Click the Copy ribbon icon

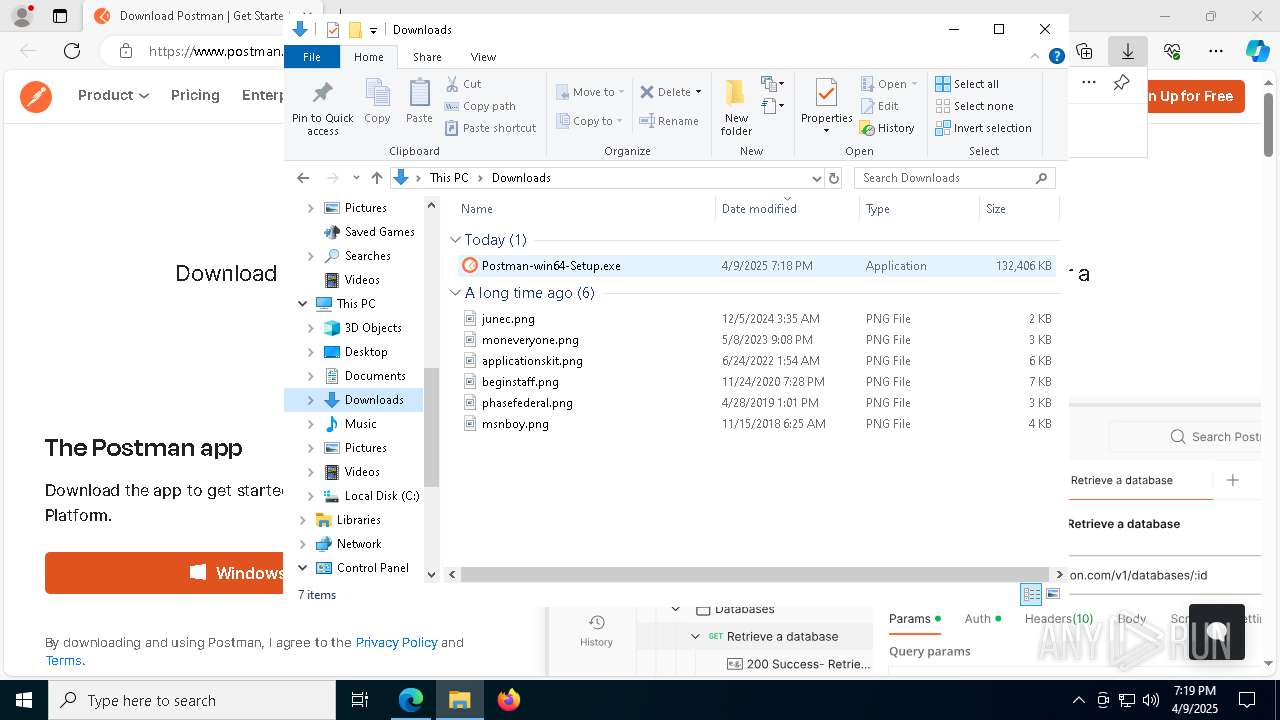pos(377,102)
